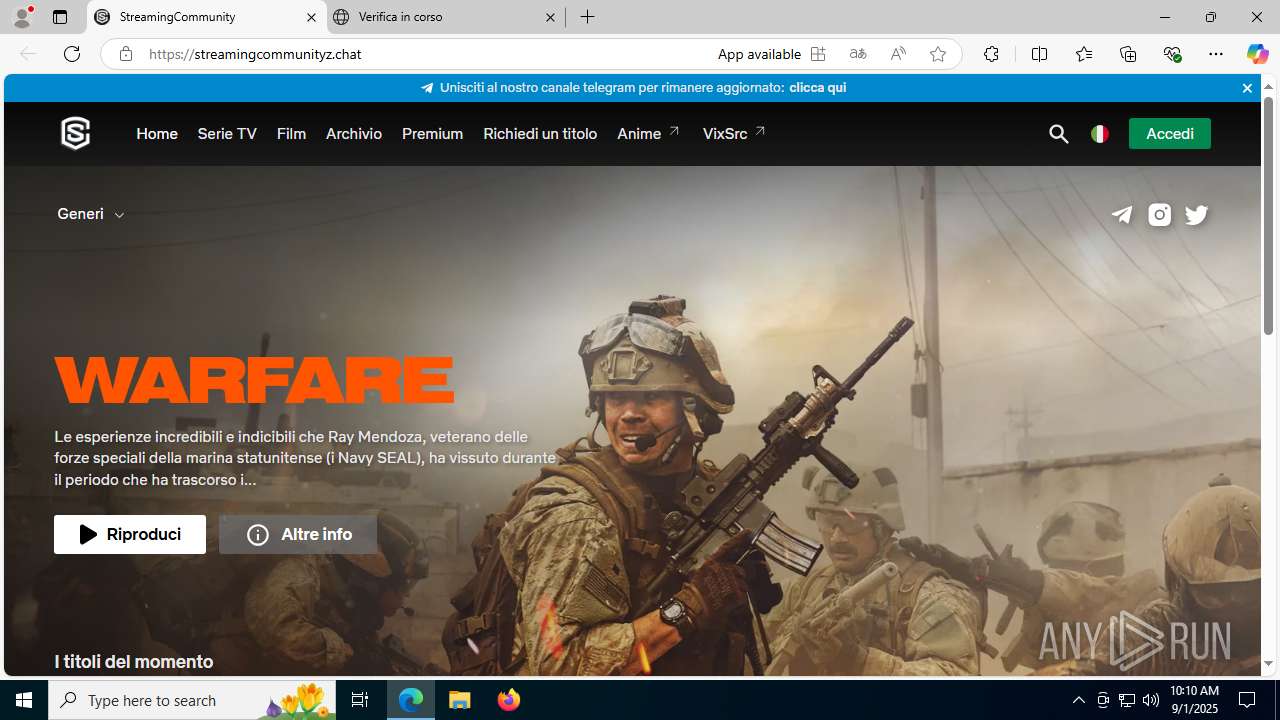This screenshot has height=720, width=1280.
Task: Open the Premium page
Action: [x=432, y=134]
